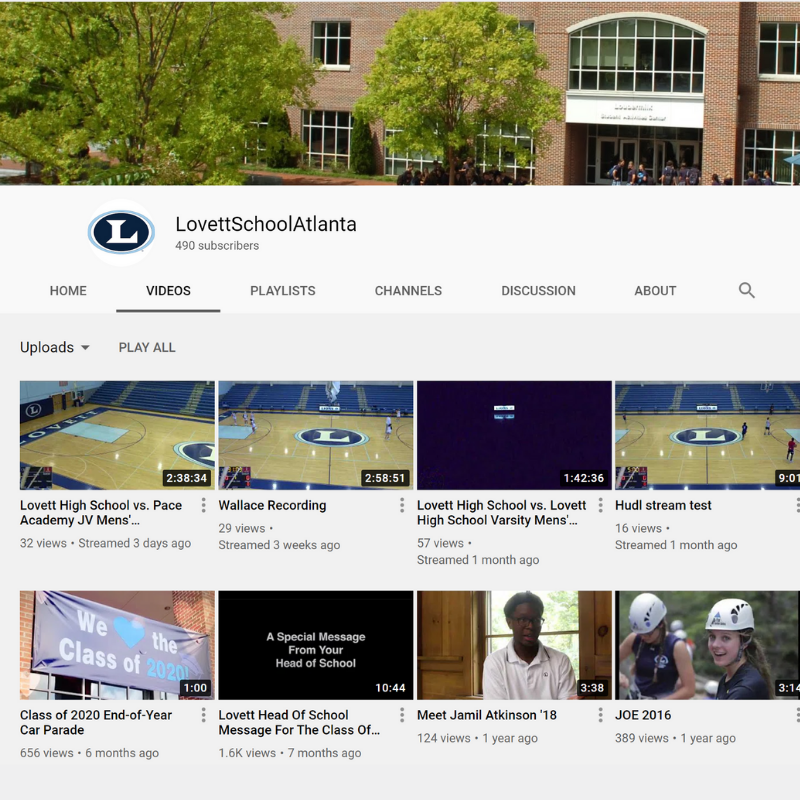The height and width of the screenshot is (800, 800).
Task: Open options menu for Wallace Recording video
Action: (x=402, y=505)
